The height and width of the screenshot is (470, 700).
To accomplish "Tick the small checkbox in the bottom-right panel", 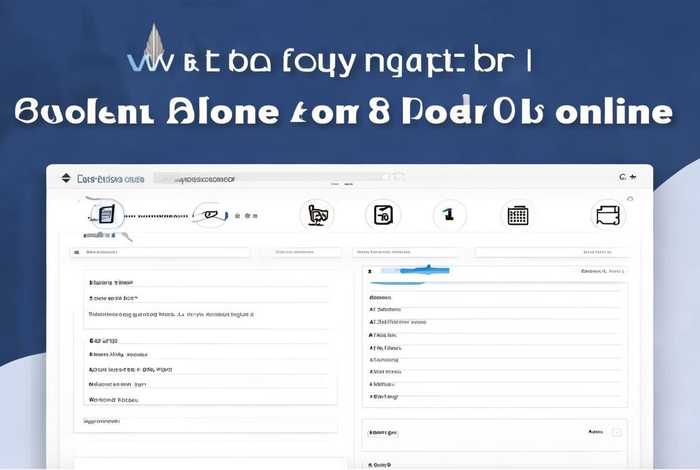I will click(616, 432).
